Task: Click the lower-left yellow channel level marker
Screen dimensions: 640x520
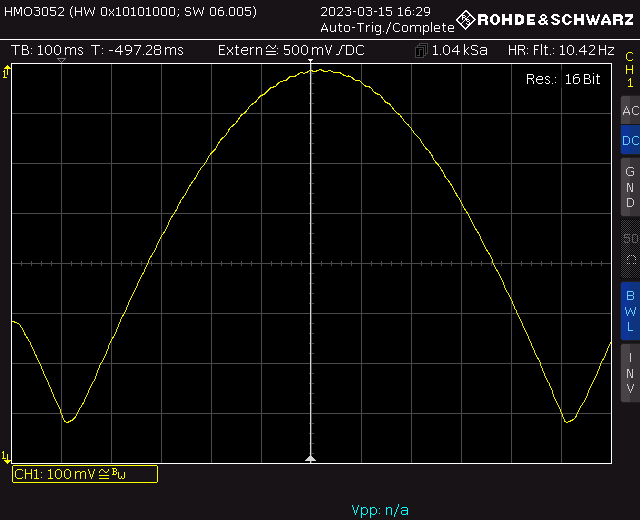Action: (x=8, y=455)
